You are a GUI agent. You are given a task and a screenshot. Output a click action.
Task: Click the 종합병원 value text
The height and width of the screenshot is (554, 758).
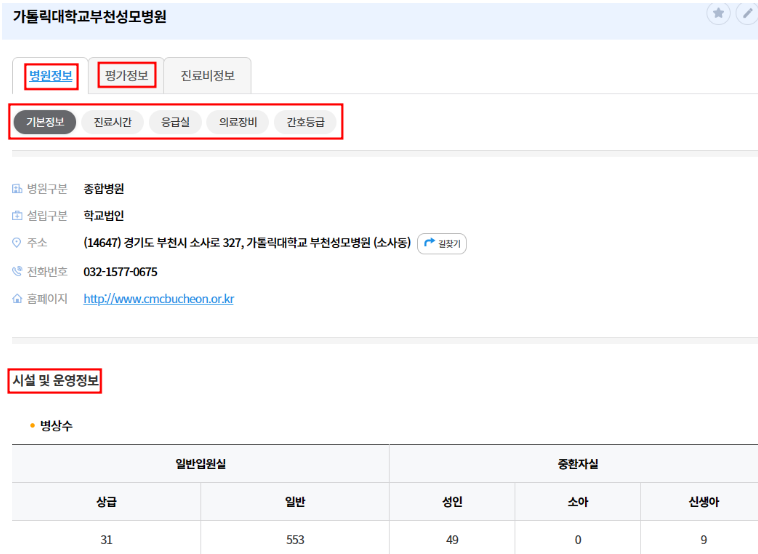pos(104,189)
